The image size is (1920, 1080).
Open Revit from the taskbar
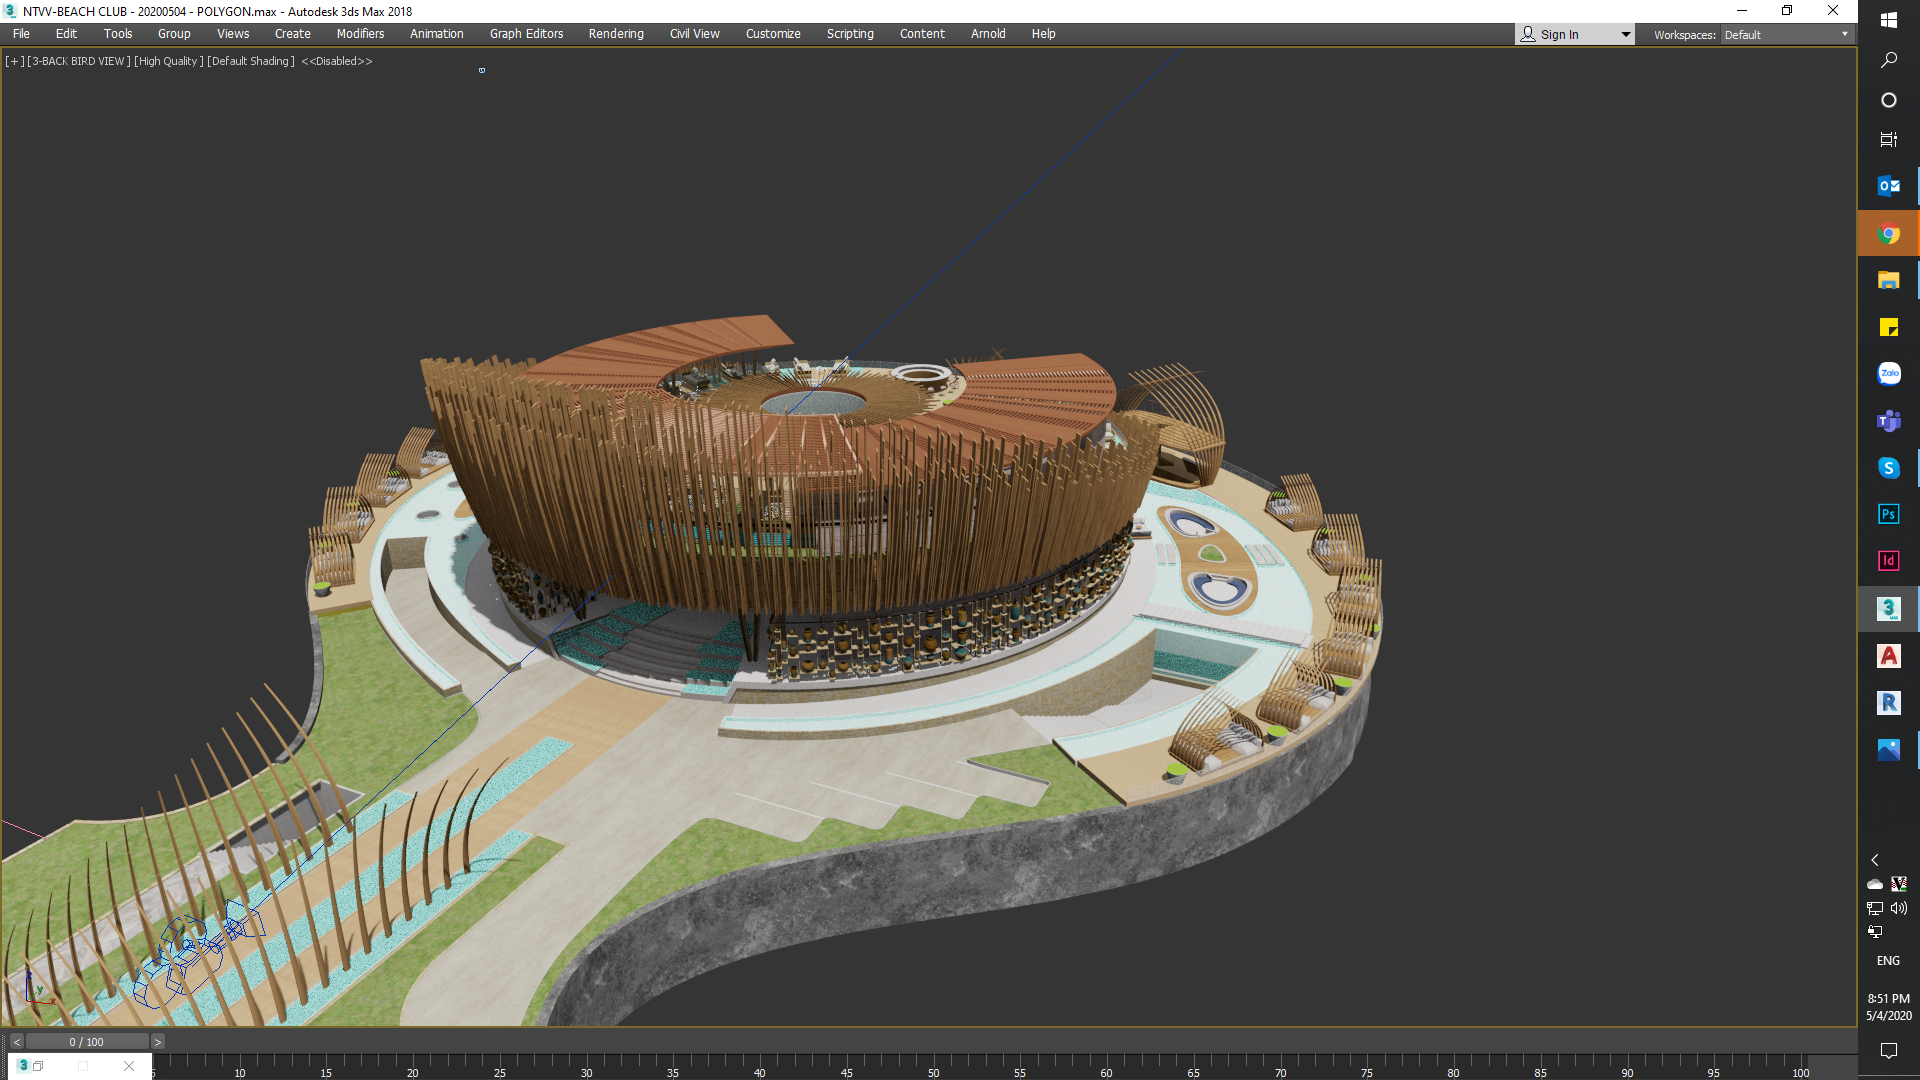1888,703
